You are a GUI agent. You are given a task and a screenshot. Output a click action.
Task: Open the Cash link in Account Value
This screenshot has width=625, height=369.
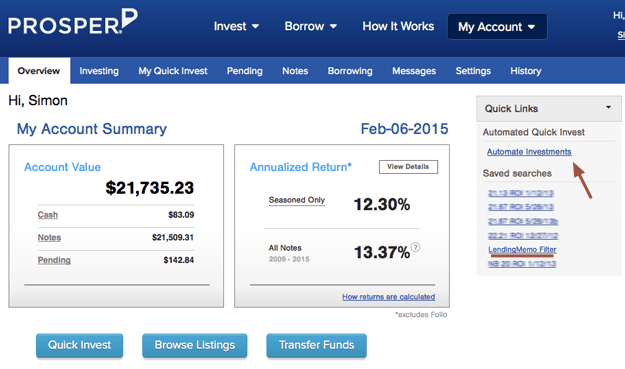point(48,215)
